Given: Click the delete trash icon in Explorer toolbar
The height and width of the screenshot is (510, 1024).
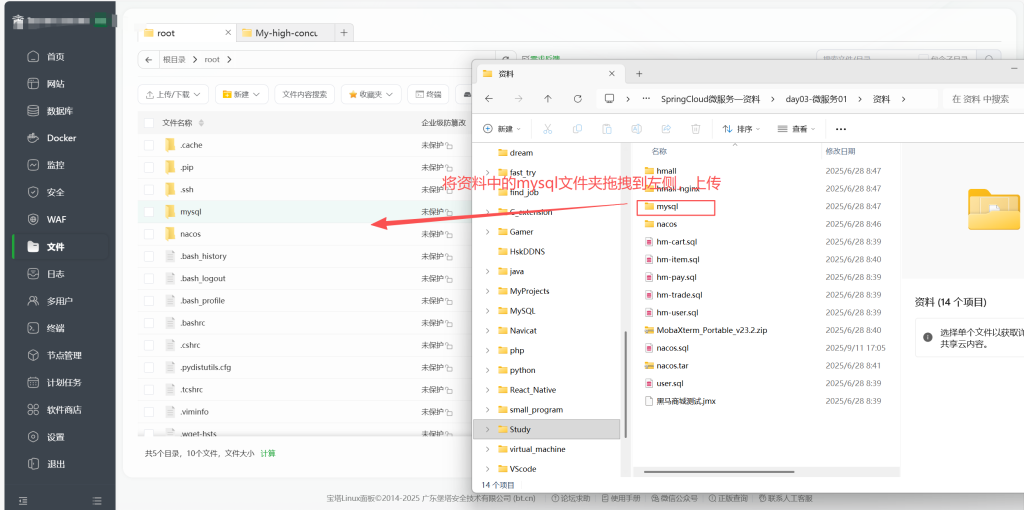Looking at the screenshot, I should (x=695, y=129).
